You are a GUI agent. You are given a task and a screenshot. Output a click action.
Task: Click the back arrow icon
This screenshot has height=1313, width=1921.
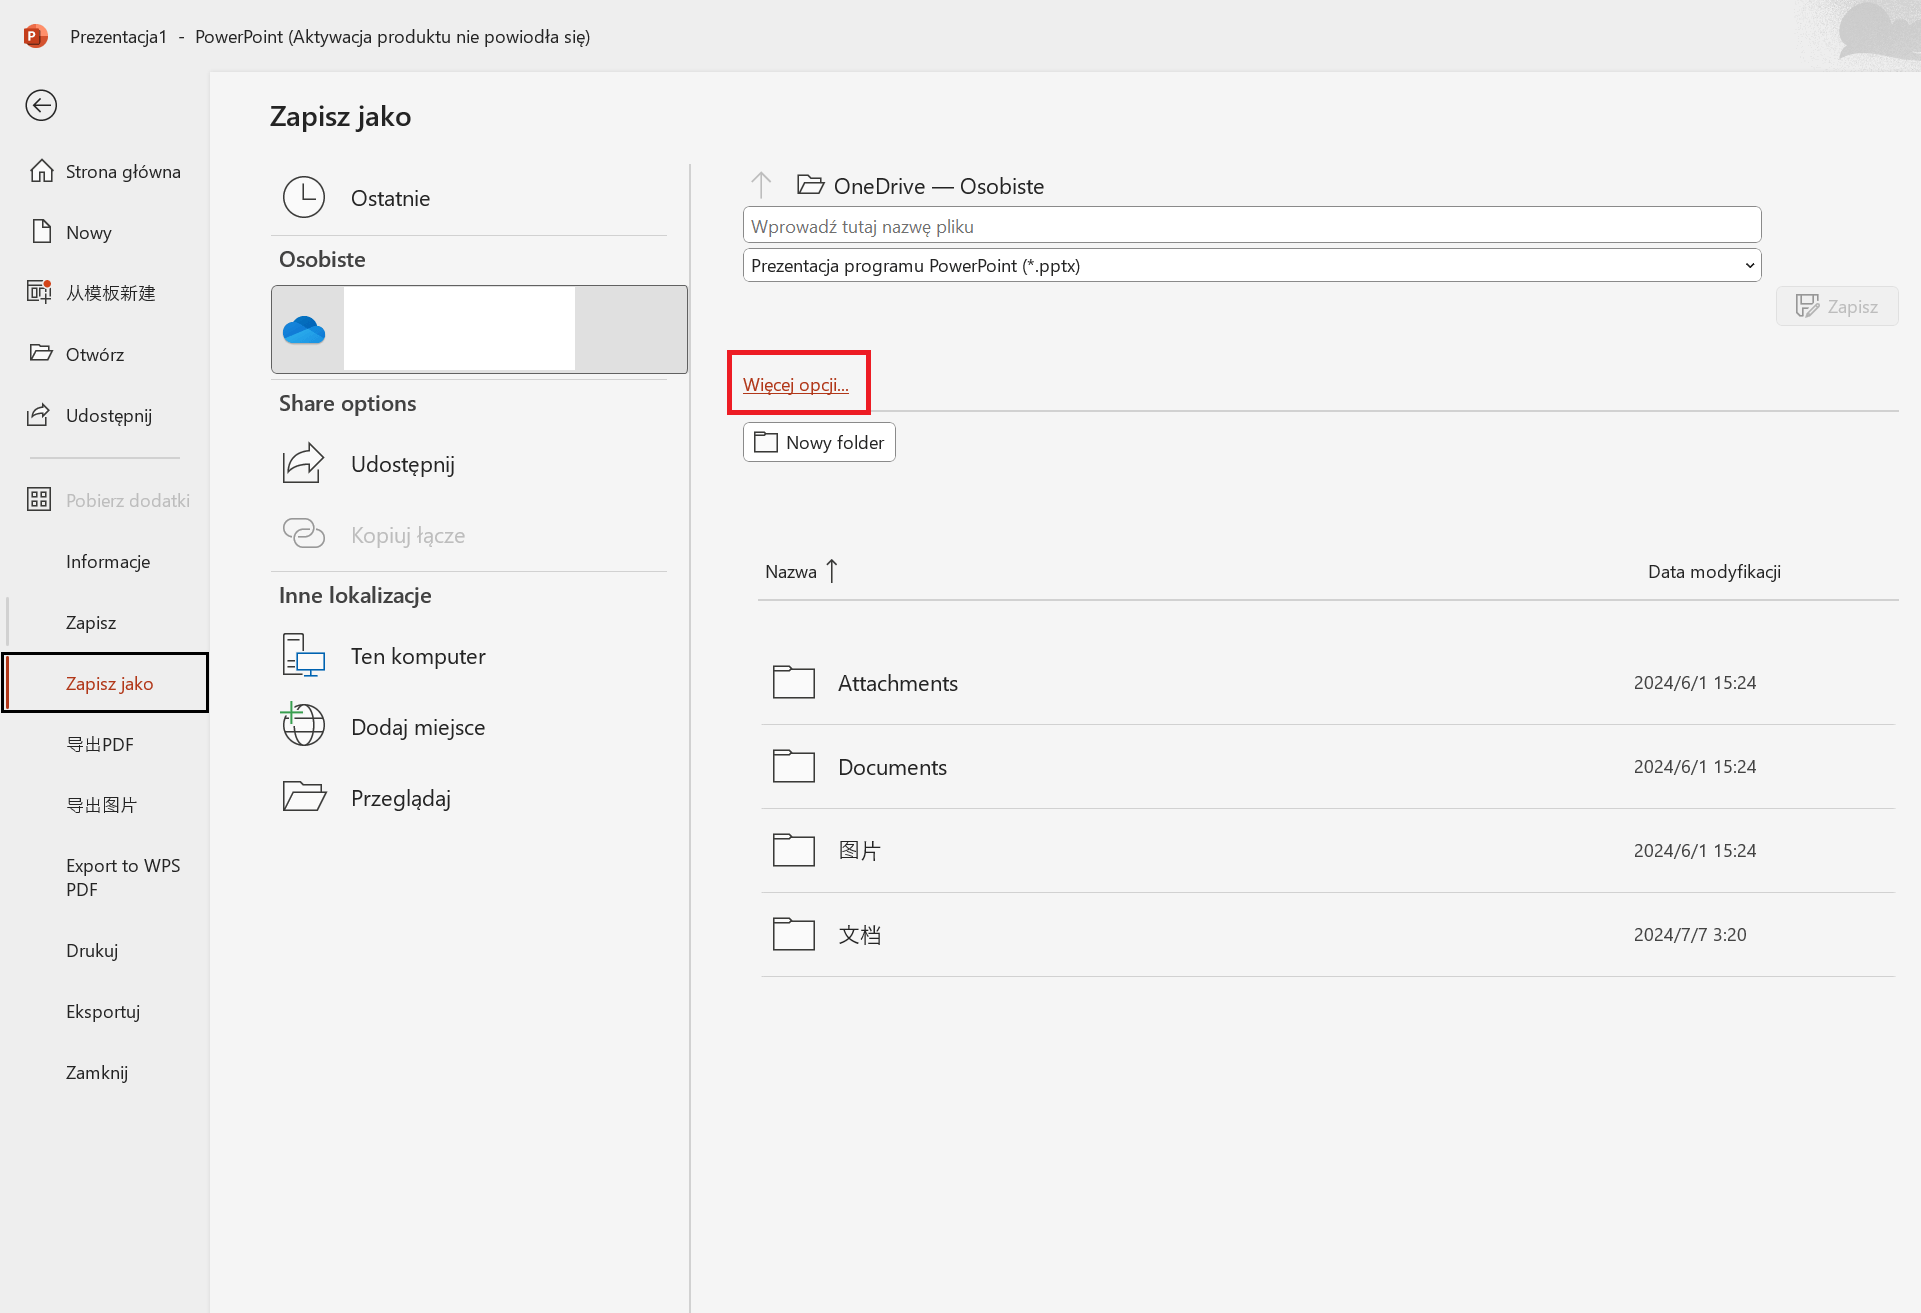pyautogui.click(x=41, y=105)
